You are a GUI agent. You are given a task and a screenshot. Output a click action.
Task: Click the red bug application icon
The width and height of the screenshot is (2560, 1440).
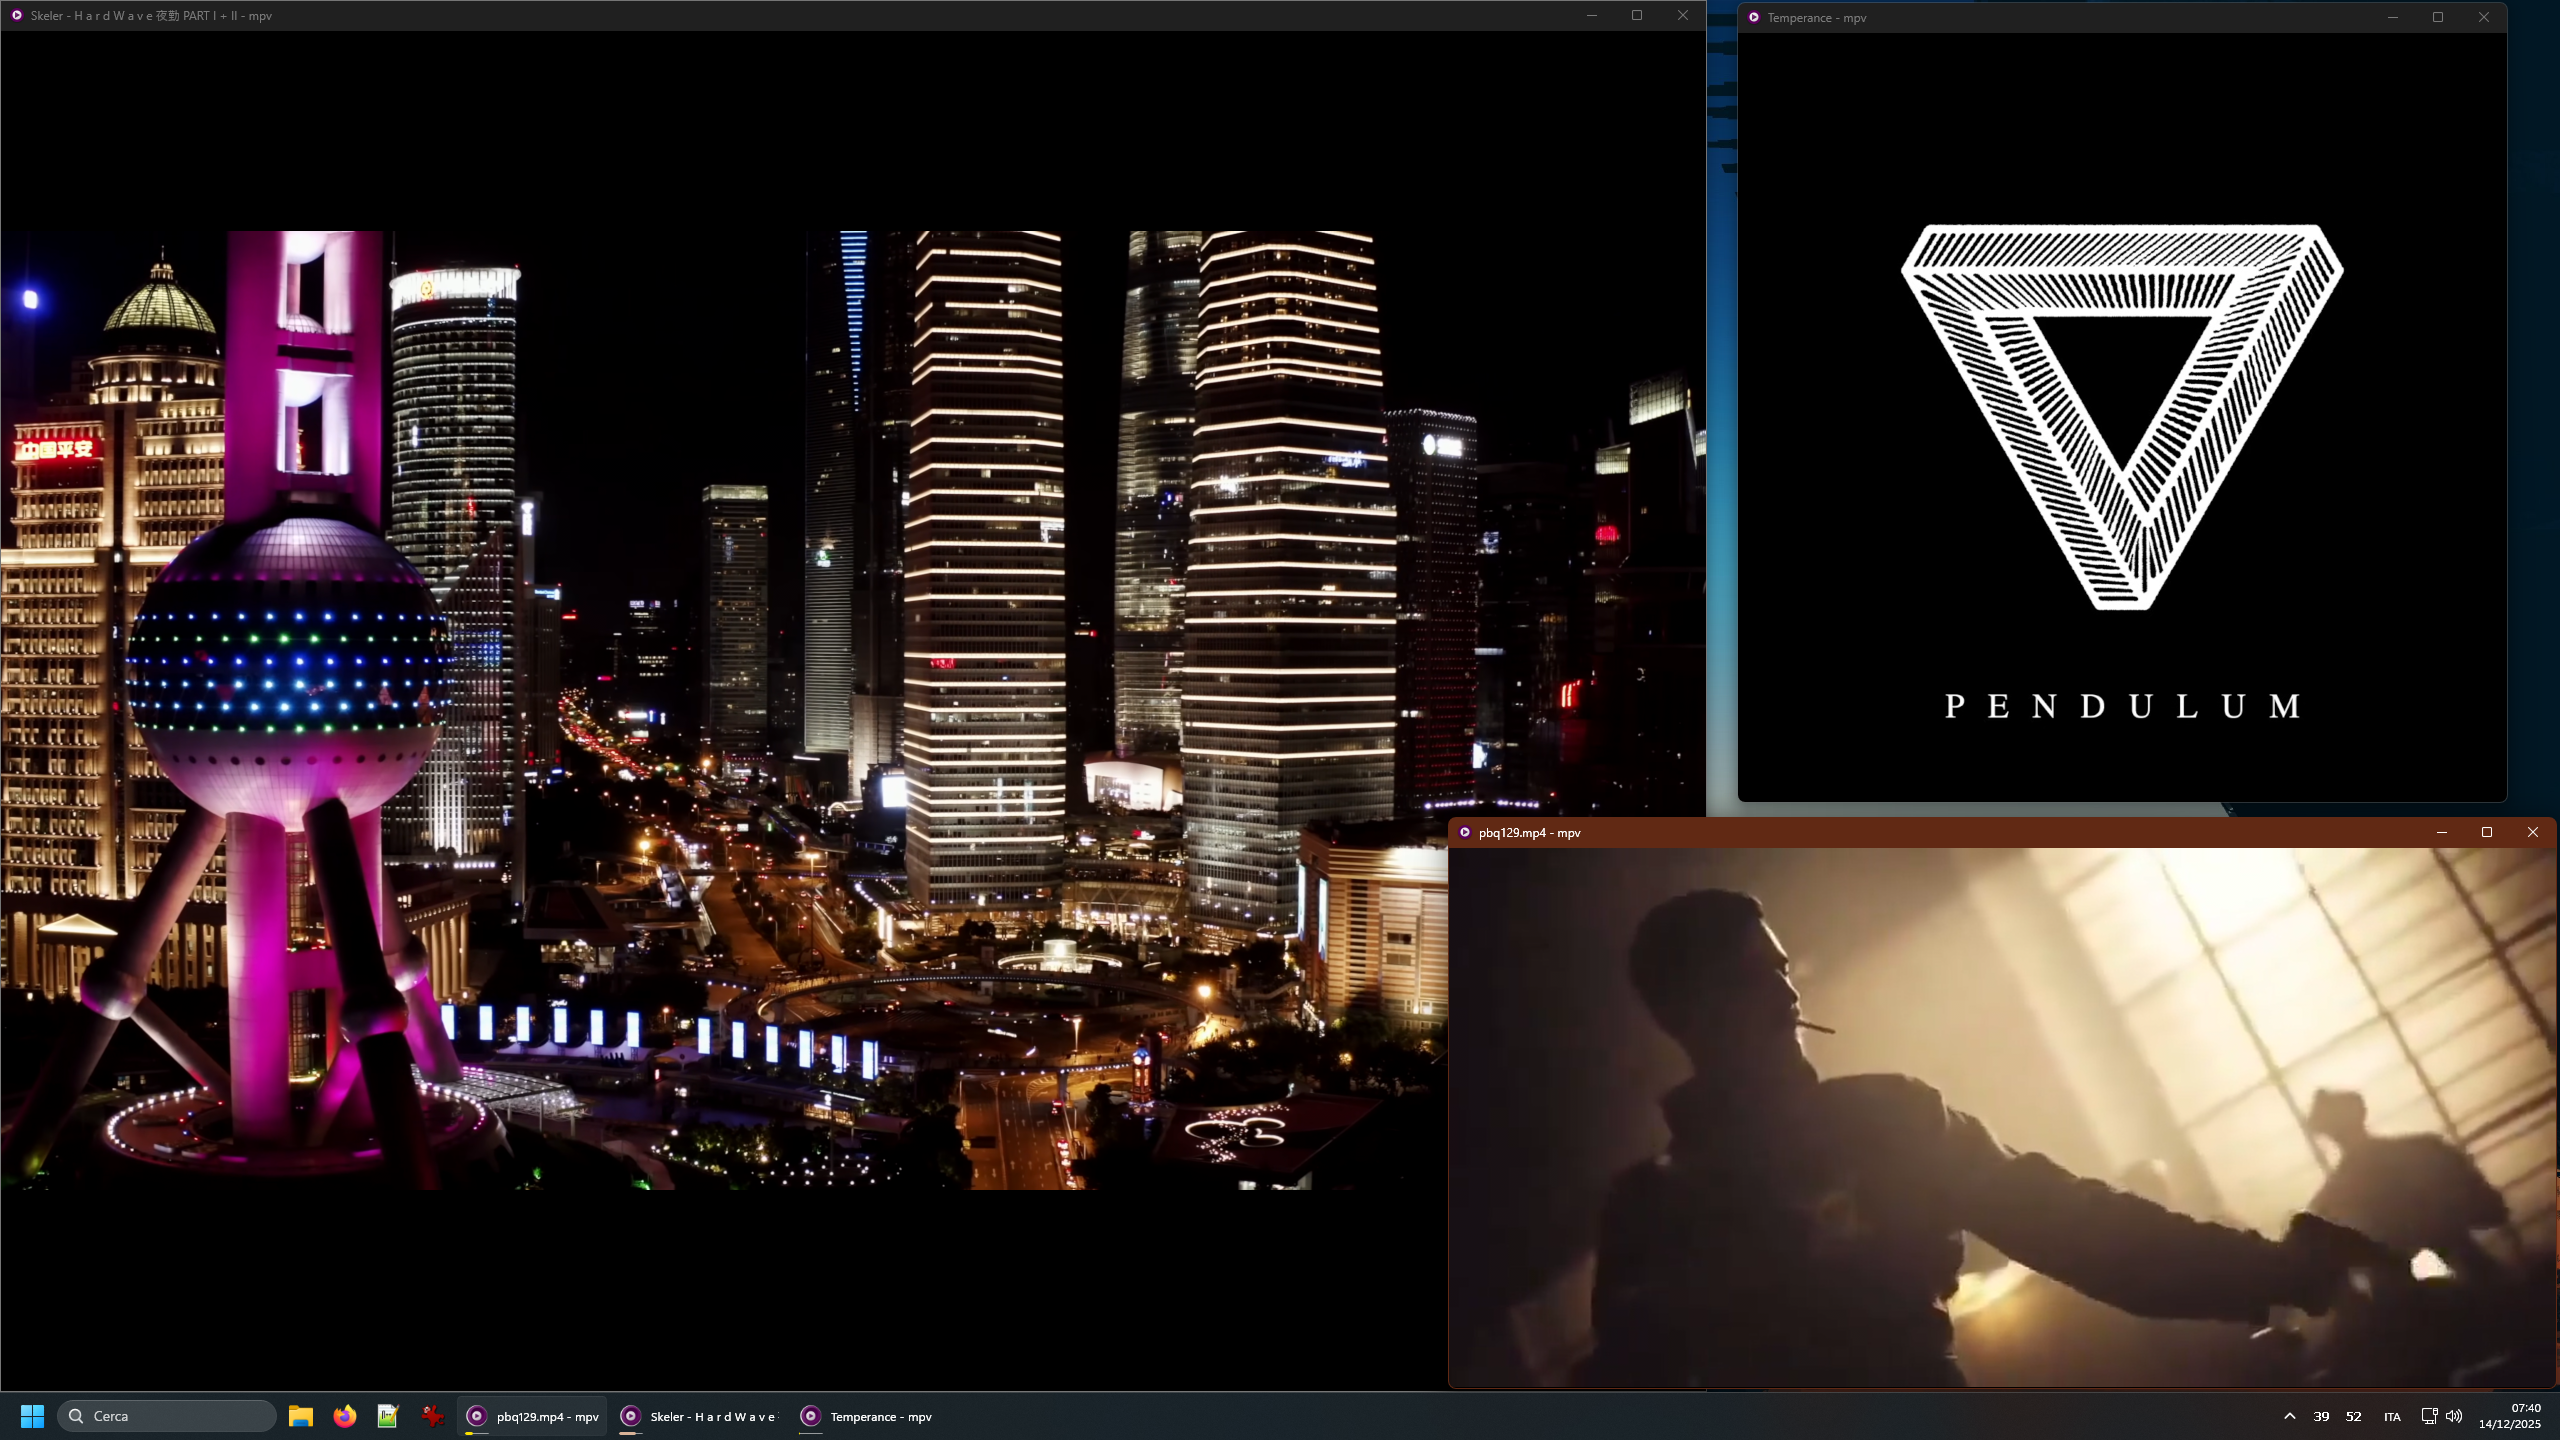(x=432, y=1416)
